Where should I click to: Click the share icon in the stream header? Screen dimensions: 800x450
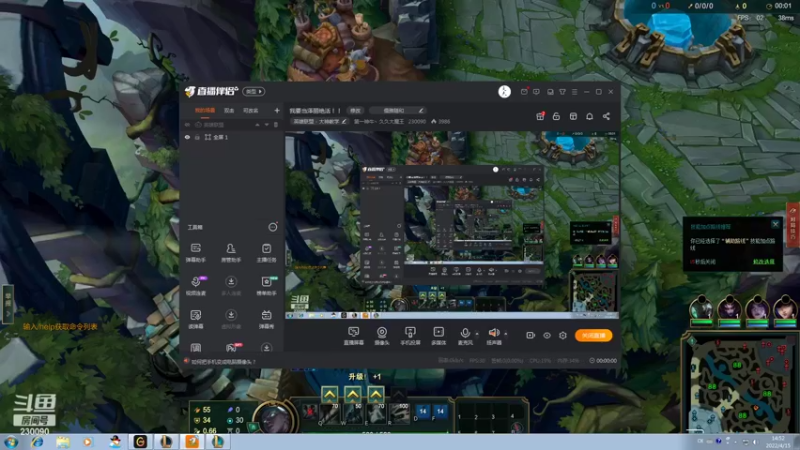click(x=606, y=116)
